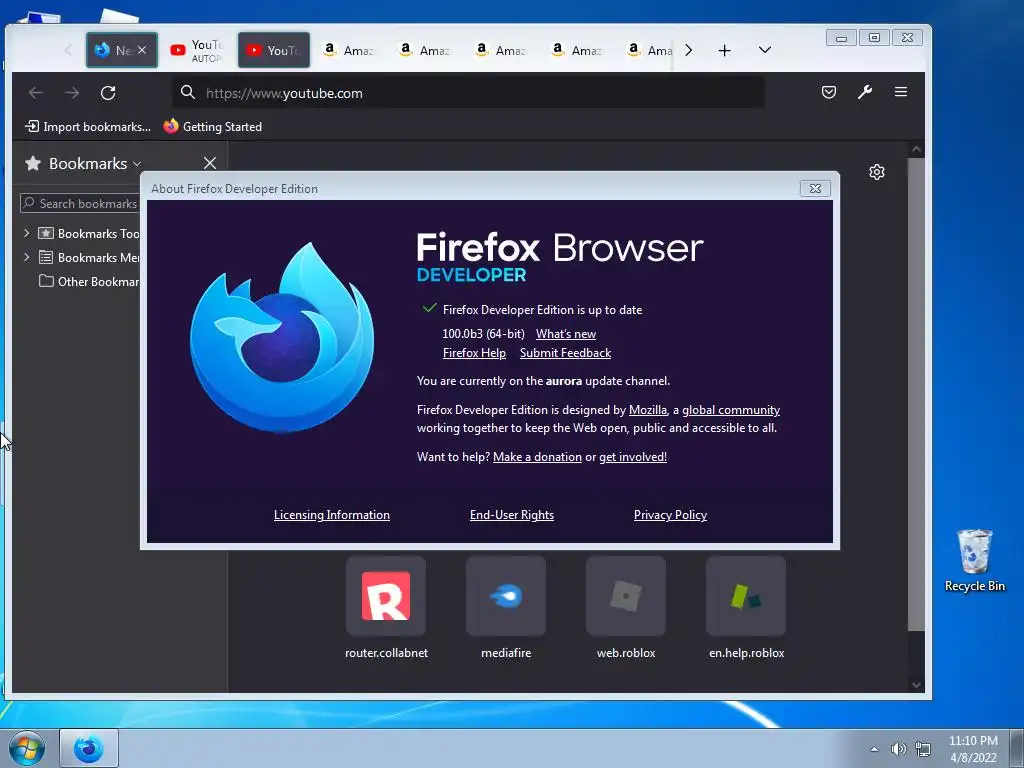This screenshot has height=768, width=1024.
Task: Click the Firefox Developer logo in dialog
Action: pos(282,337)
